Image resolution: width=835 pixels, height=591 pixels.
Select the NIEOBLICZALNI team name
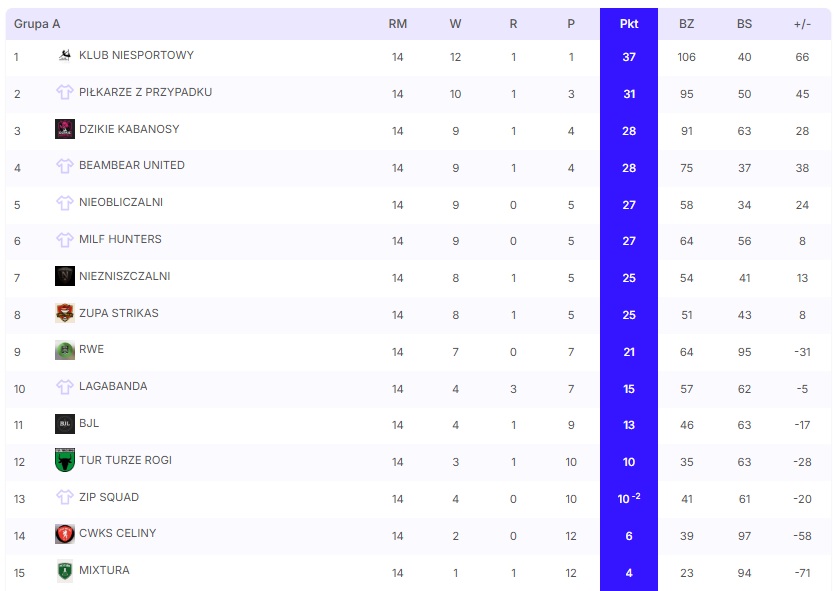click(x=120, y=203)
